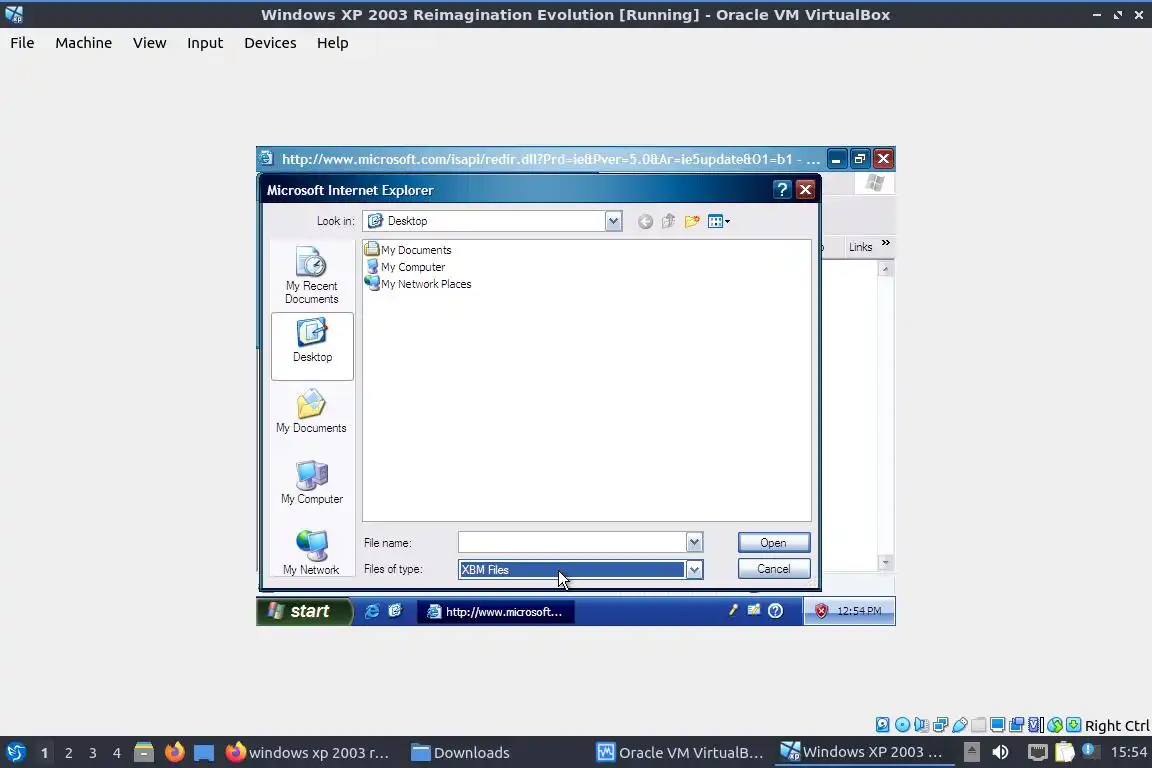Image resolution: width=1152 pixels, height=768 pixels.
Task: Open the View Menu icon in dialog toolbar
Action: click(719, 221)
